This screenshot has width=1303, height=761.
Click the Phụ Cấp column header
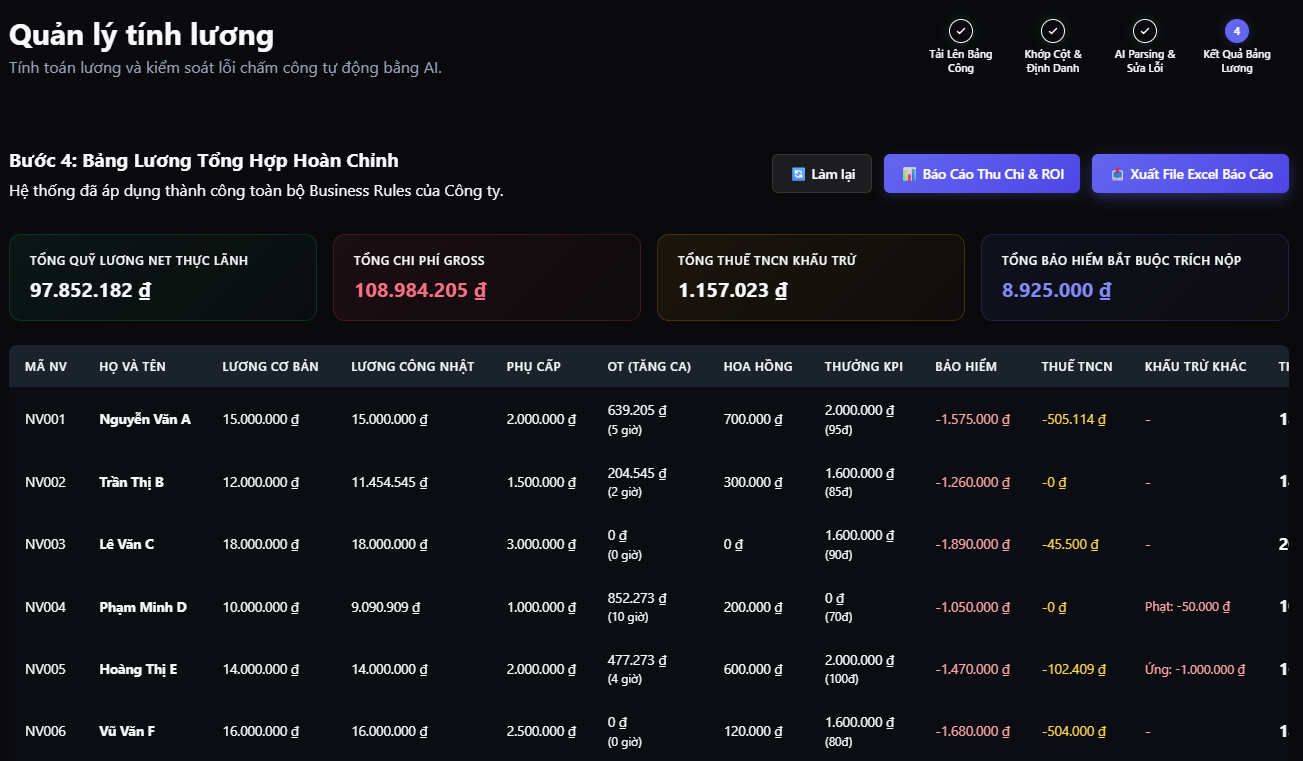coord(534,367)
